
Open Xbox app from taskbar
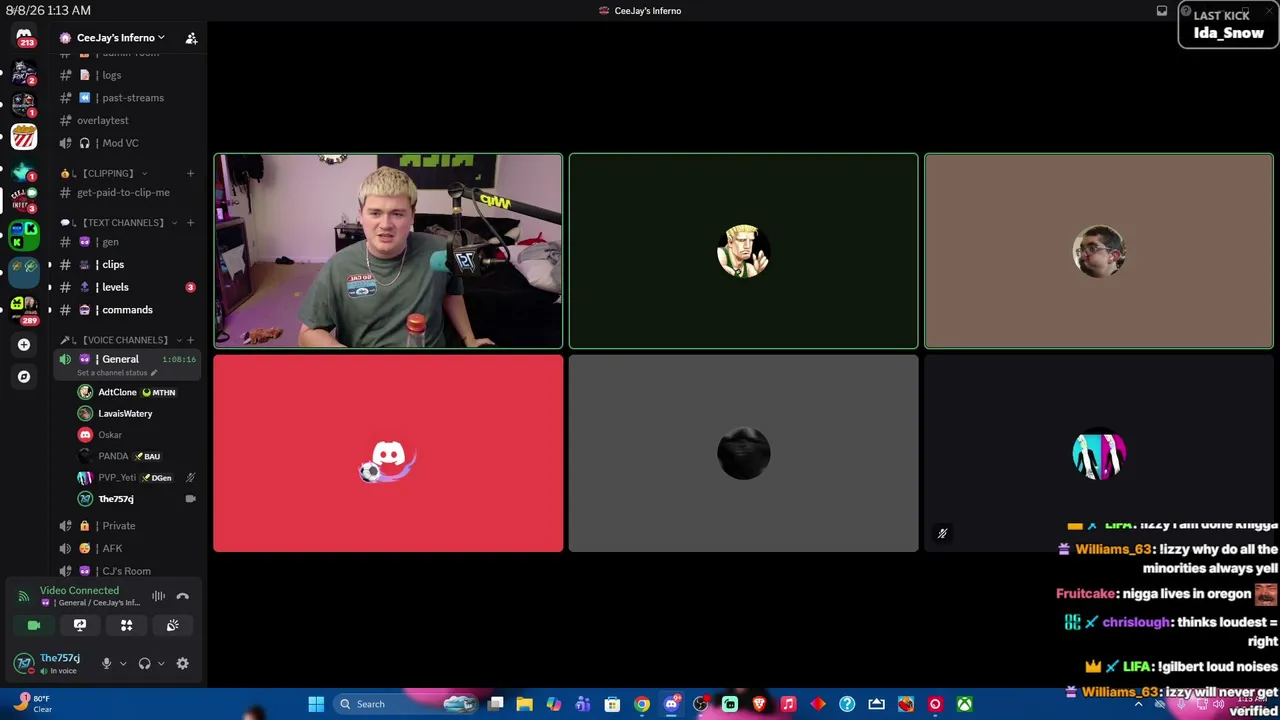[964, 704]
